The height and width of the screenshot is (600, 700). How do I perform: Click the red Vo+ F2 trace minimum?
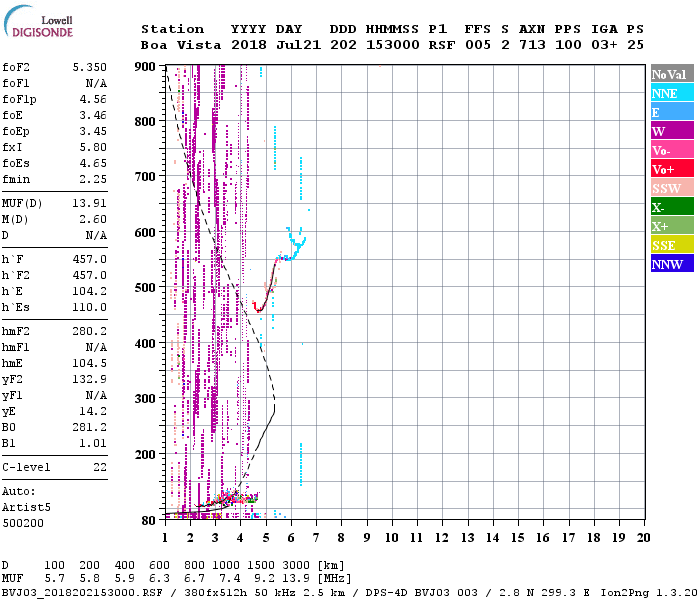click(x=258, y=310)
